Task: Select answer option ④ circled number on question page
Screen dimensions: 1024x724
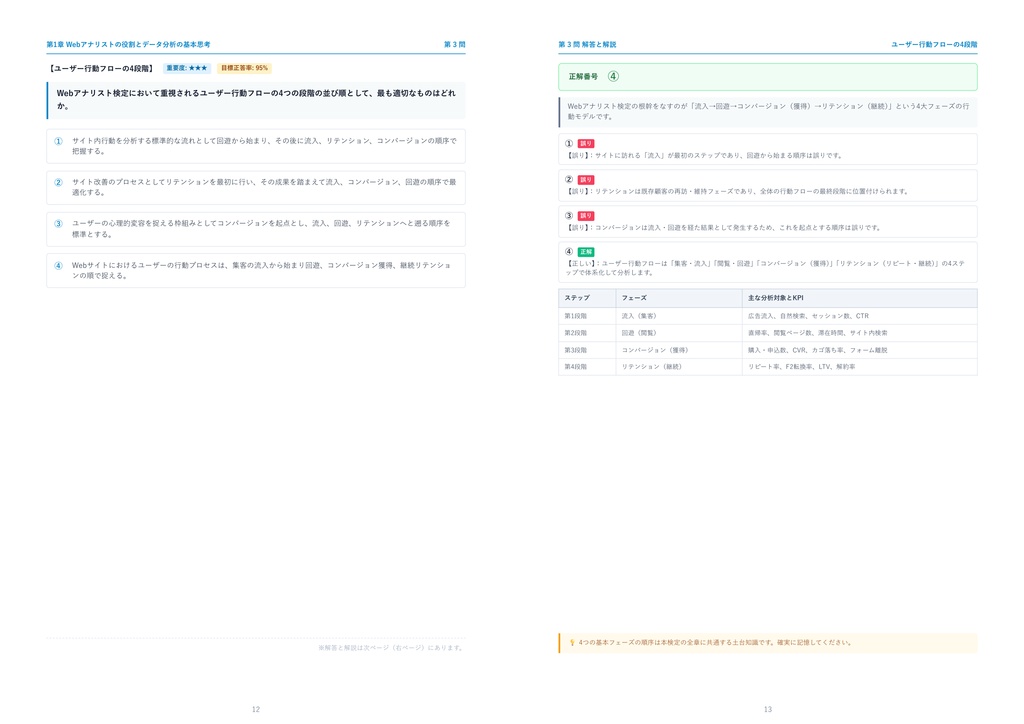Action: (58, 266)
